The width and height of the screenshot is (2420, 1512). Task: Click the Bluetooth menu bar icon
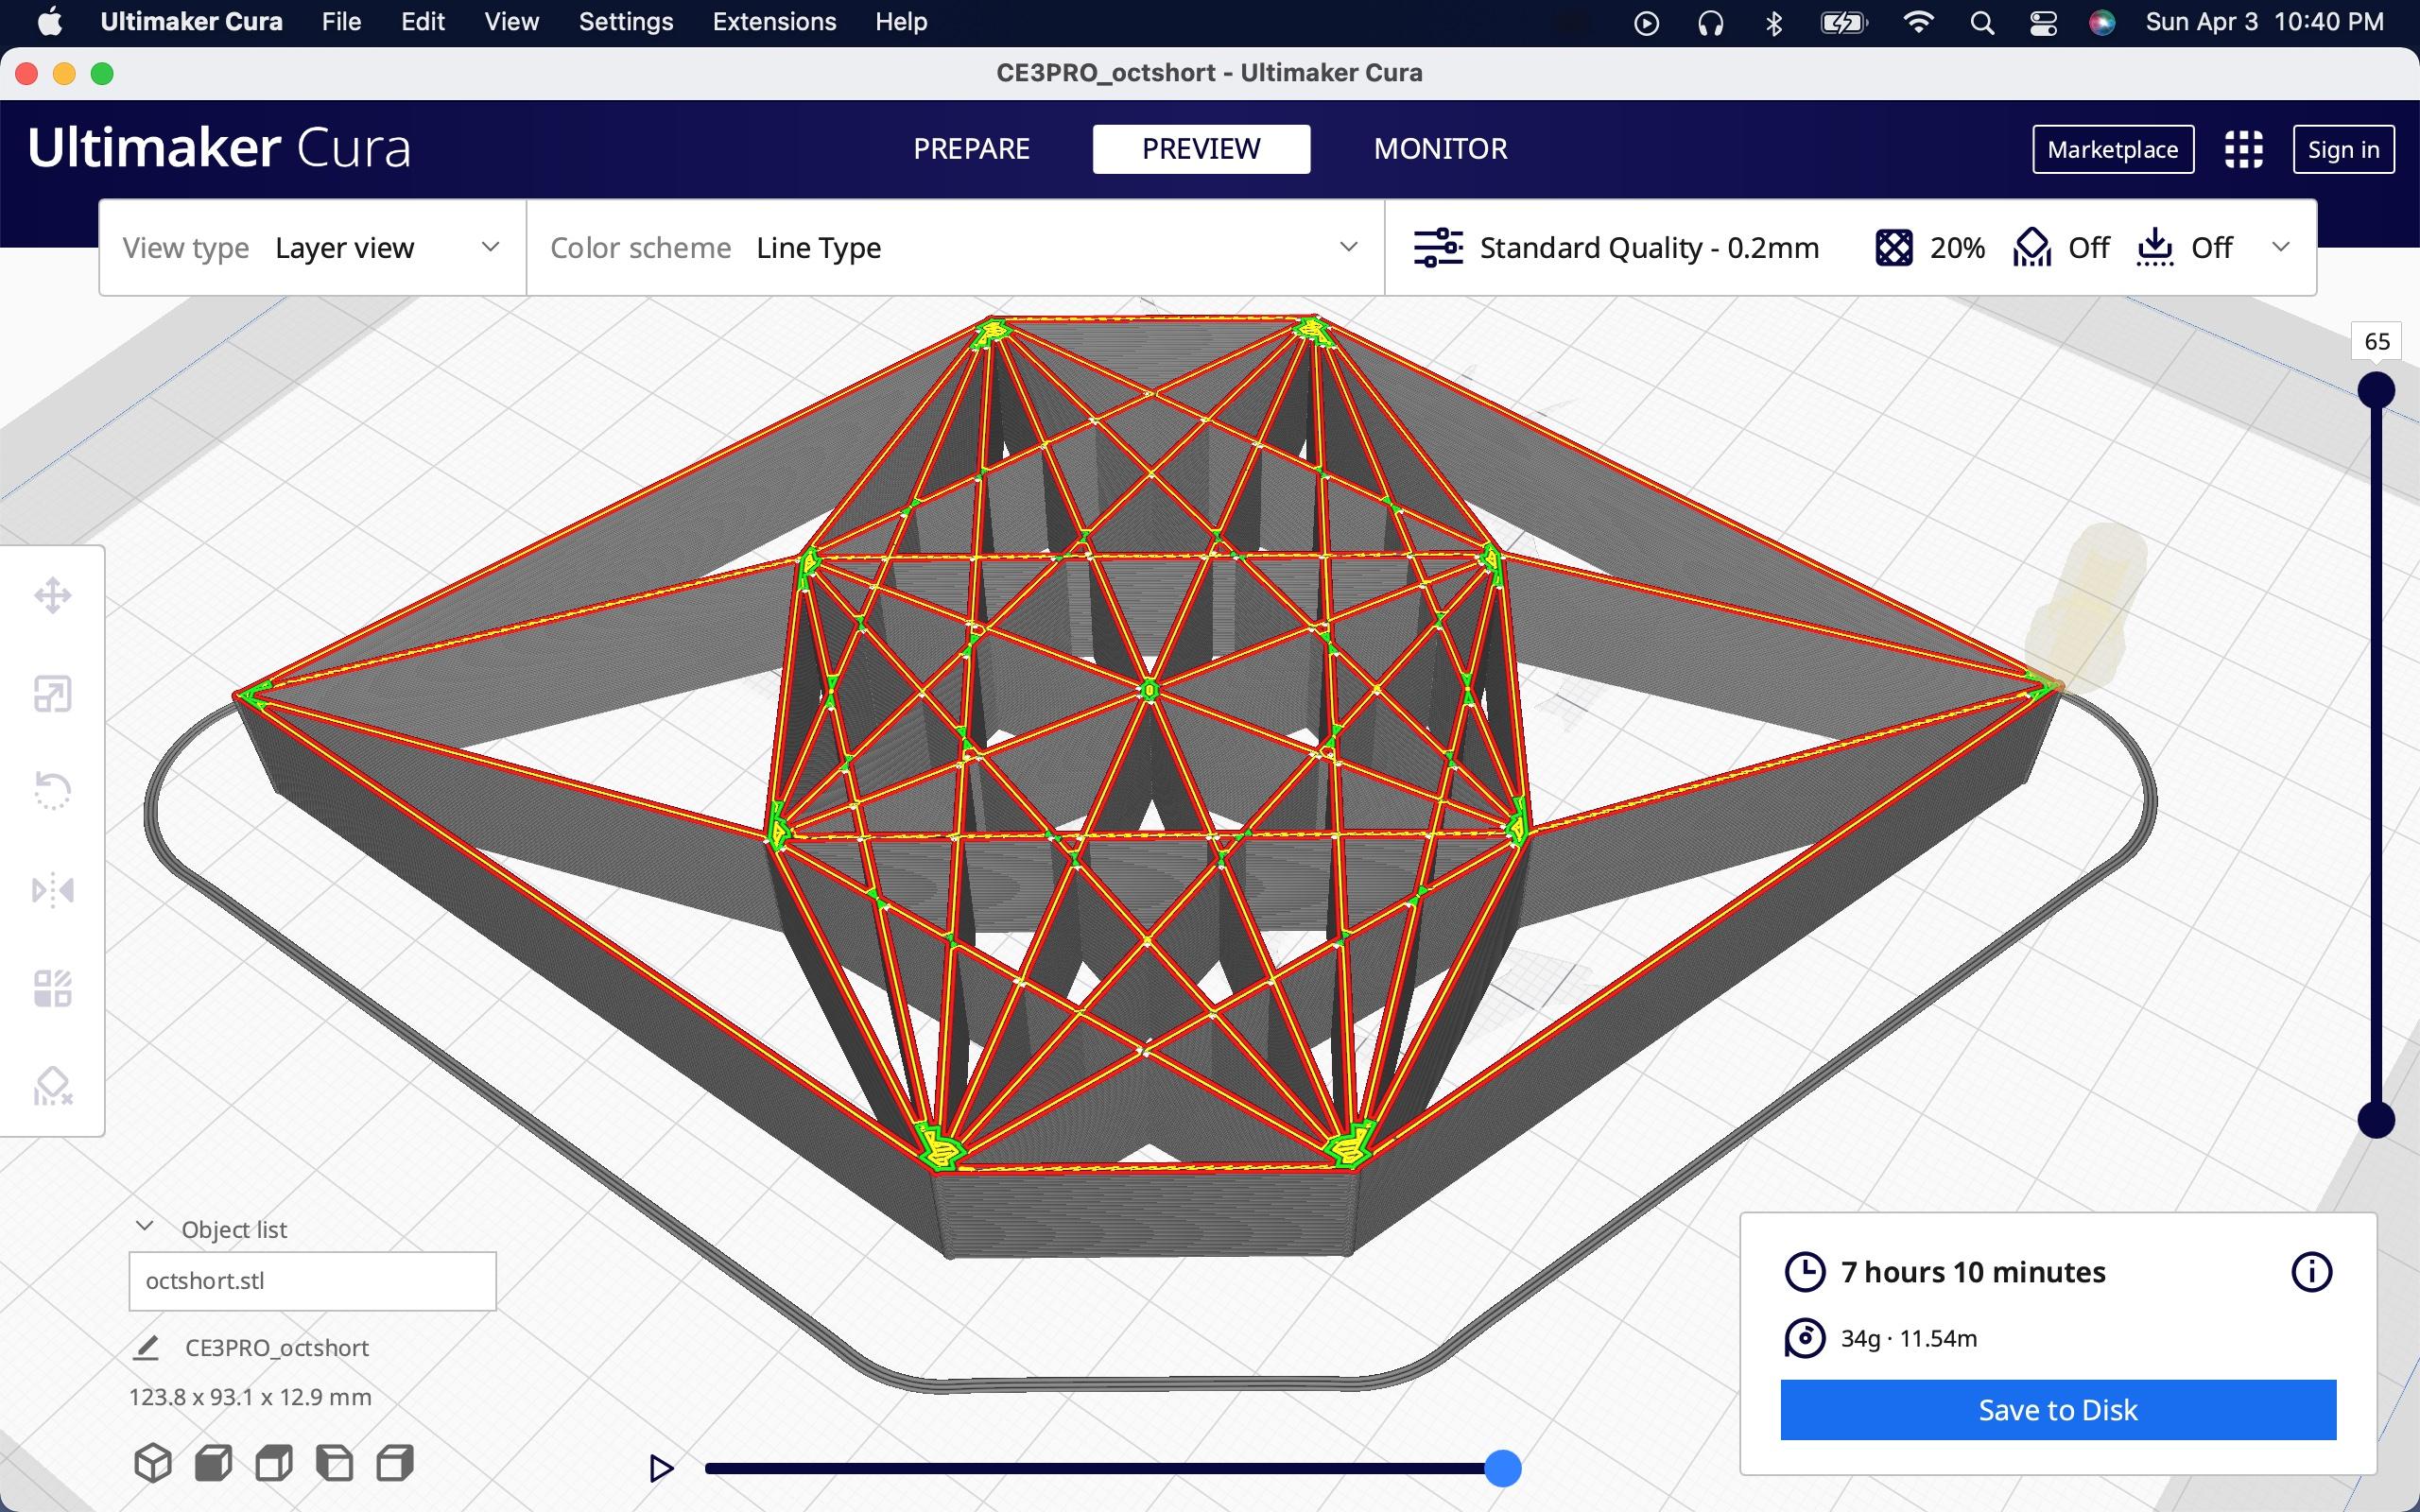pyautogui.click(x=1774, y=22)
